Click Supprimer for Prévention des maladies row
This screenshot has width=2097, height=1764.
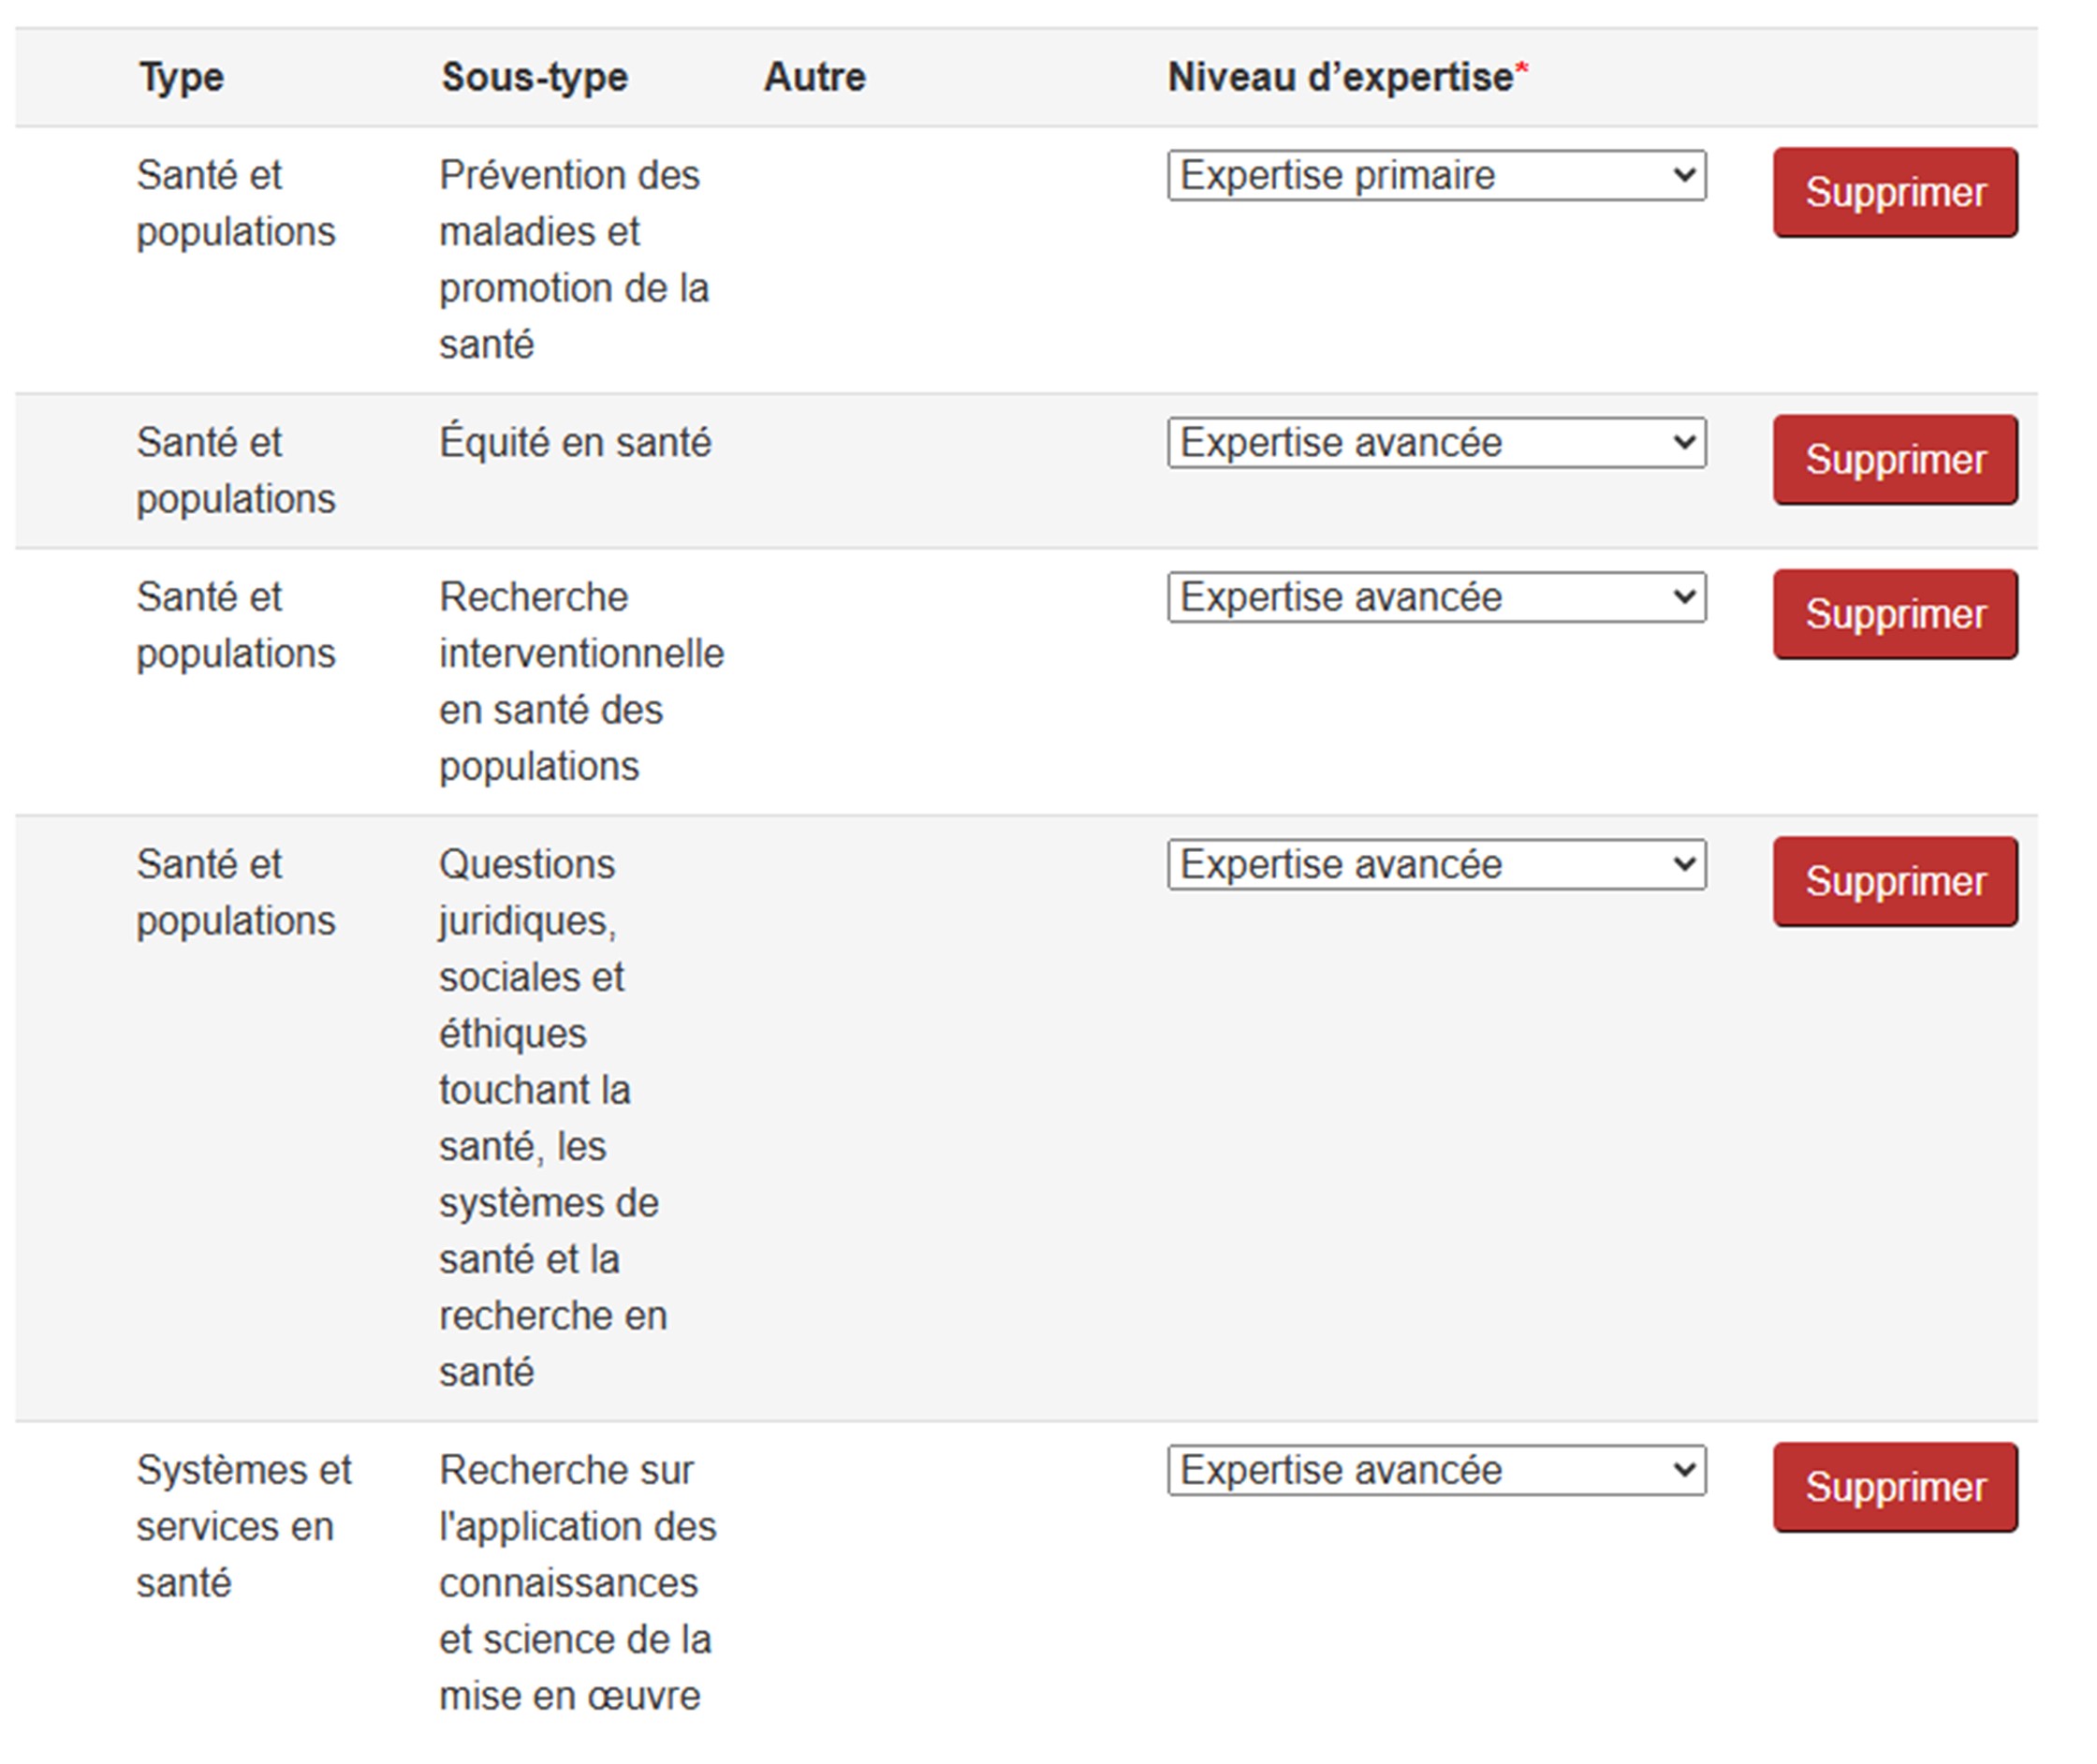coord(1894,193)
